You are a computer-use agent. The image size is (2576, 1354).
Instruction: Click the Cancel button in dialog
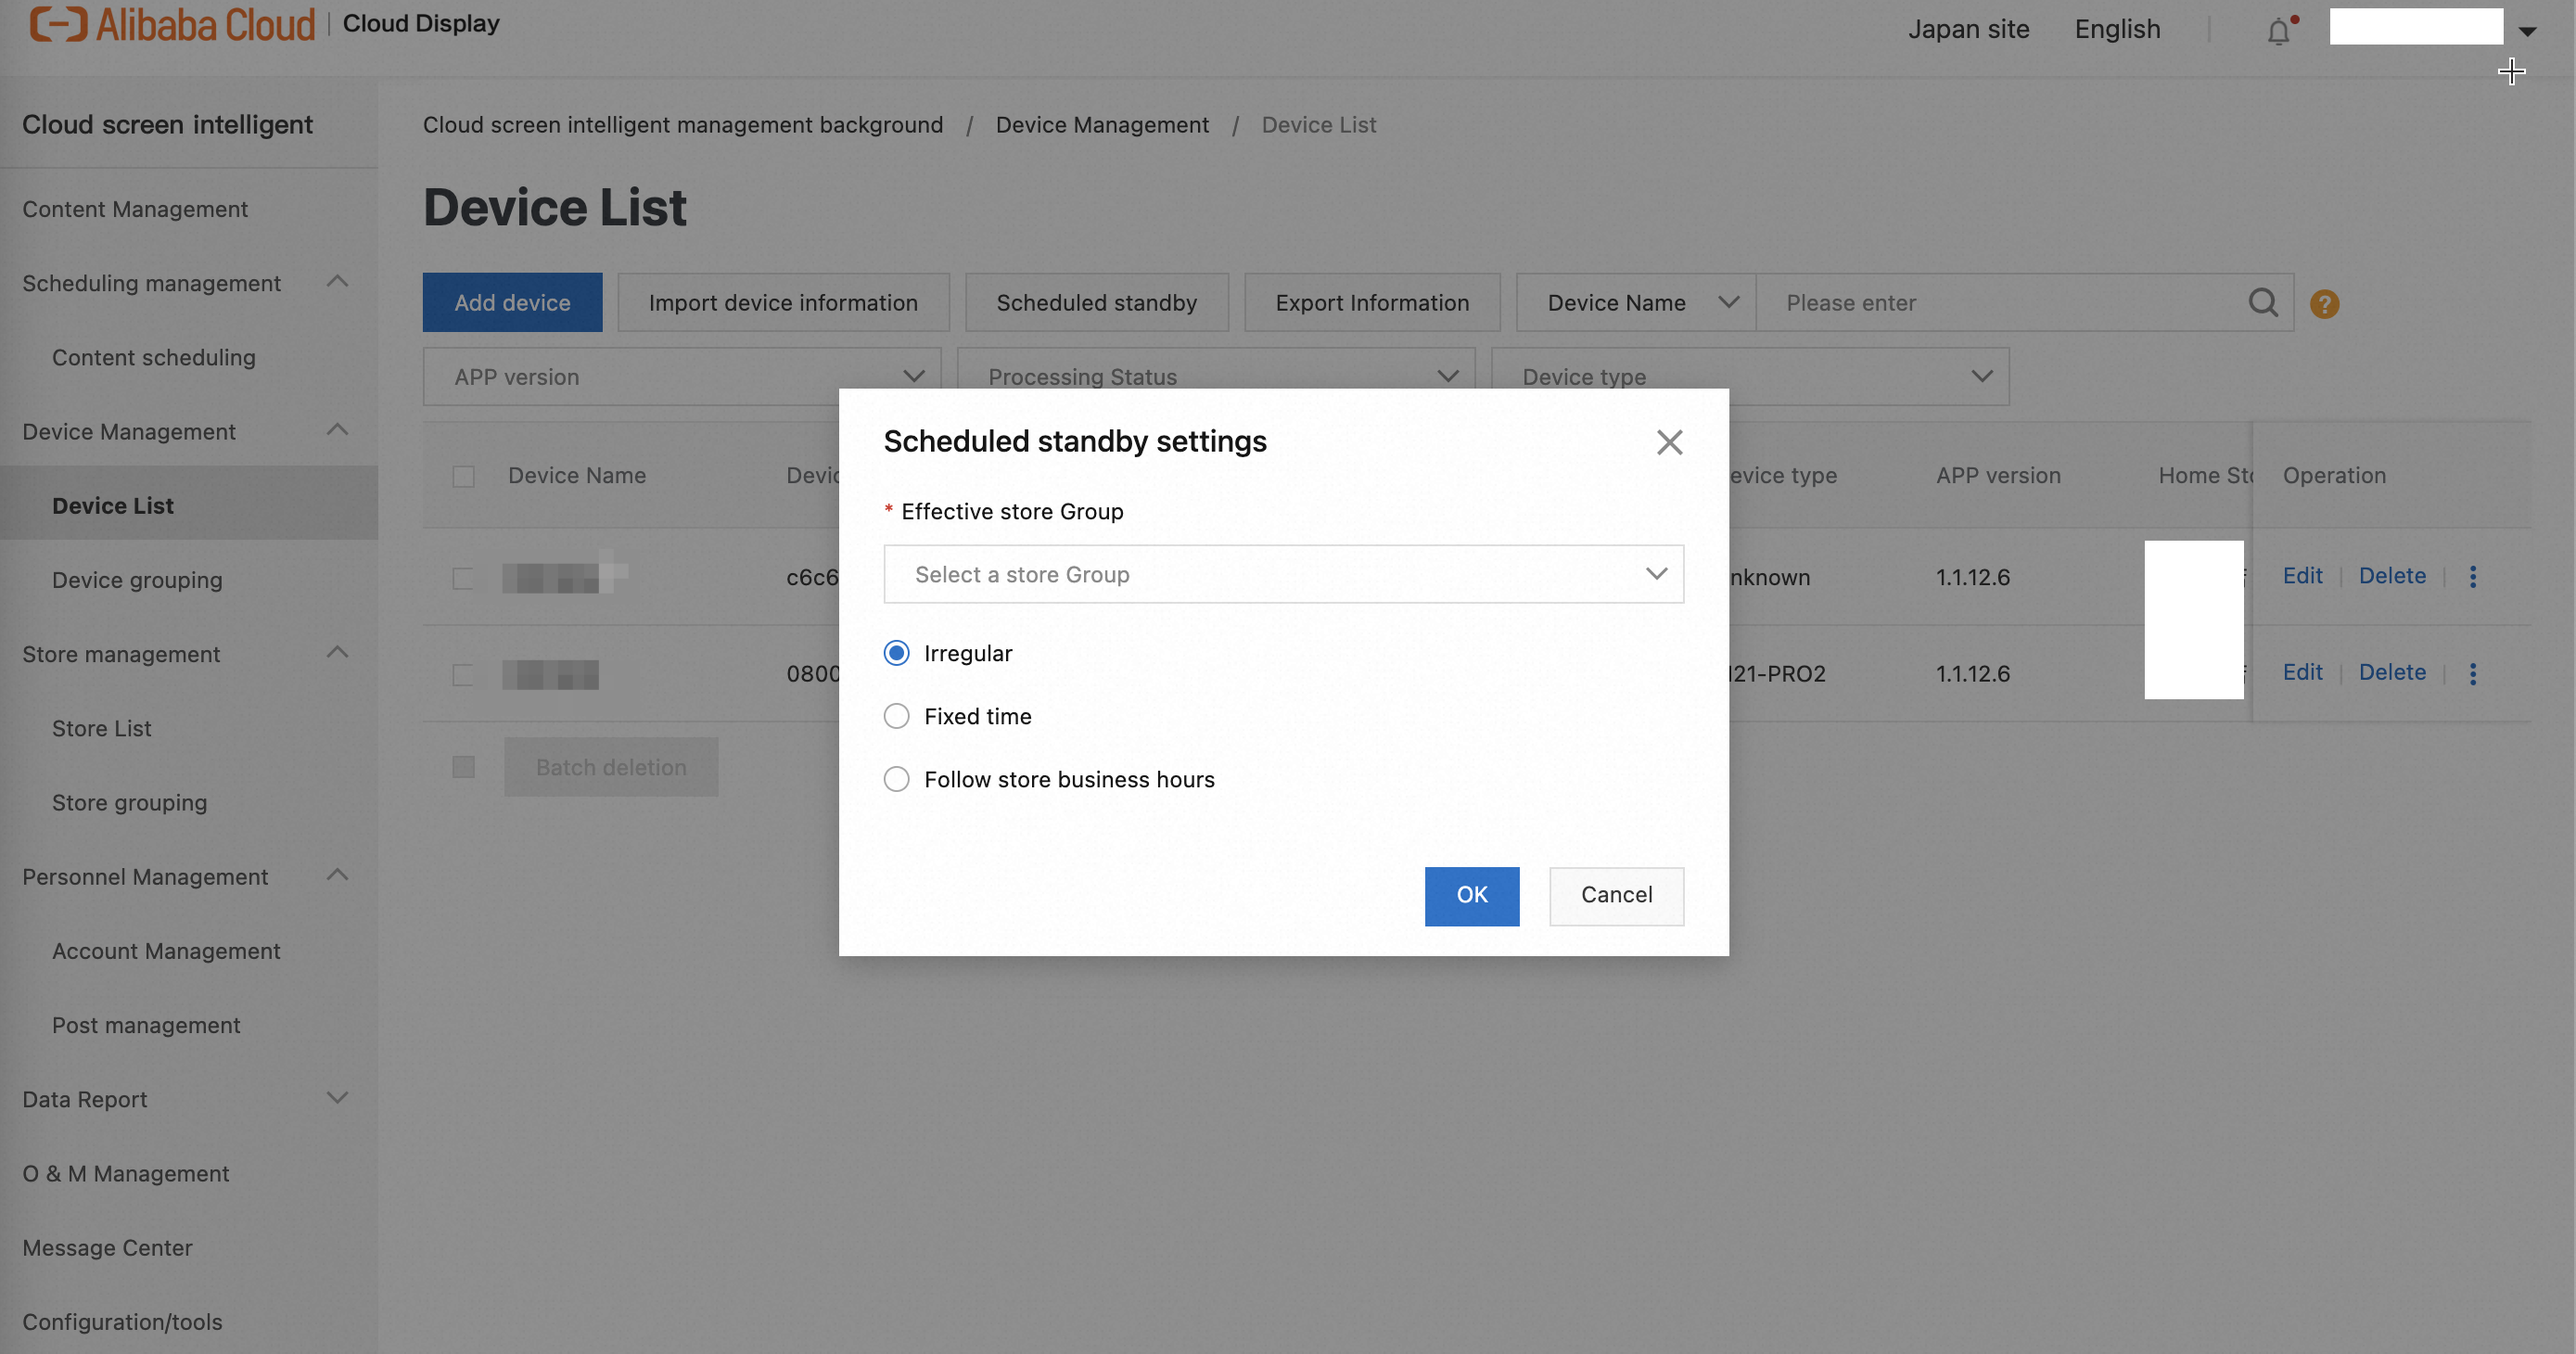(x=1616, y=896)
